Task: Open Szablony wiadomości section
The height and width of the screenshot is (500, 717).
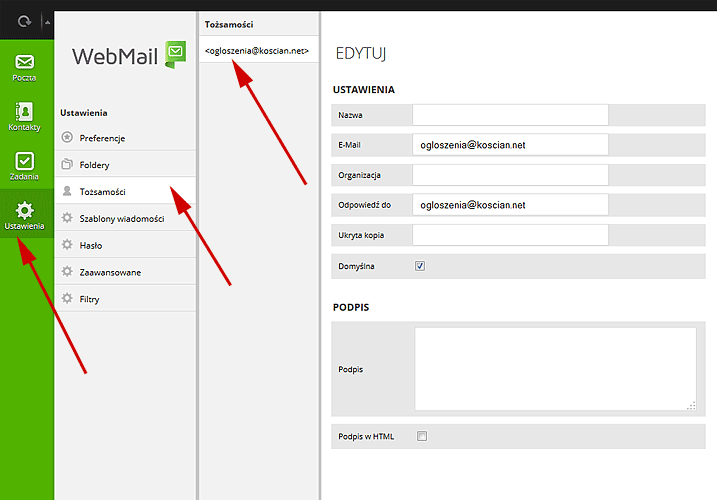Action: pos(125,218)
